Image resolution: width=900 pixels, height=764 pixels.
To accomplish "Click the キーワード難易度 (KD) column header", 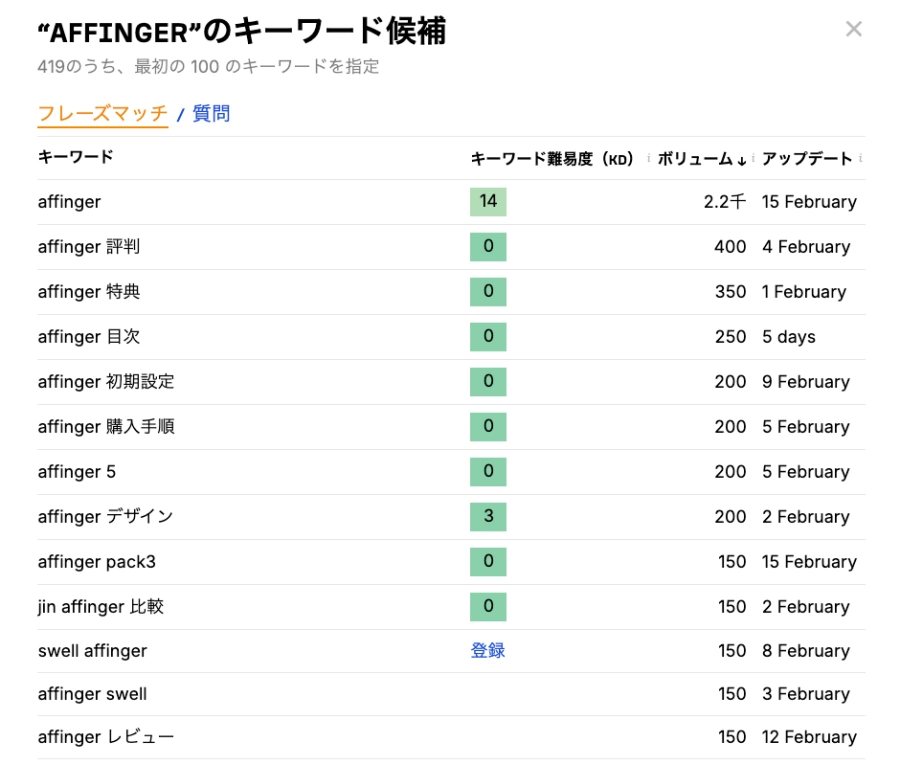I will pos(552,158).
